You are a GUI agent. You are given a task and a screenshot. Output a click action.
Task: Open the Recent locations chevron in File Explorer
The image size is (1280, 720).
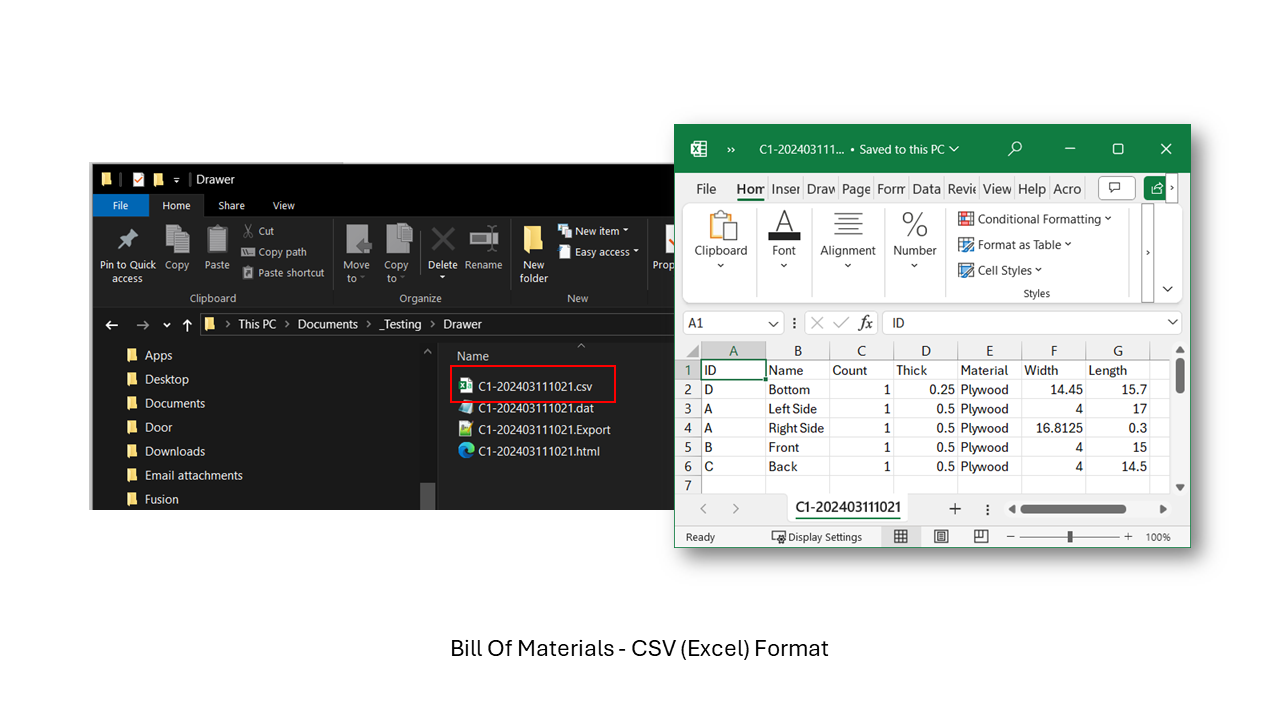pos(166,325)
